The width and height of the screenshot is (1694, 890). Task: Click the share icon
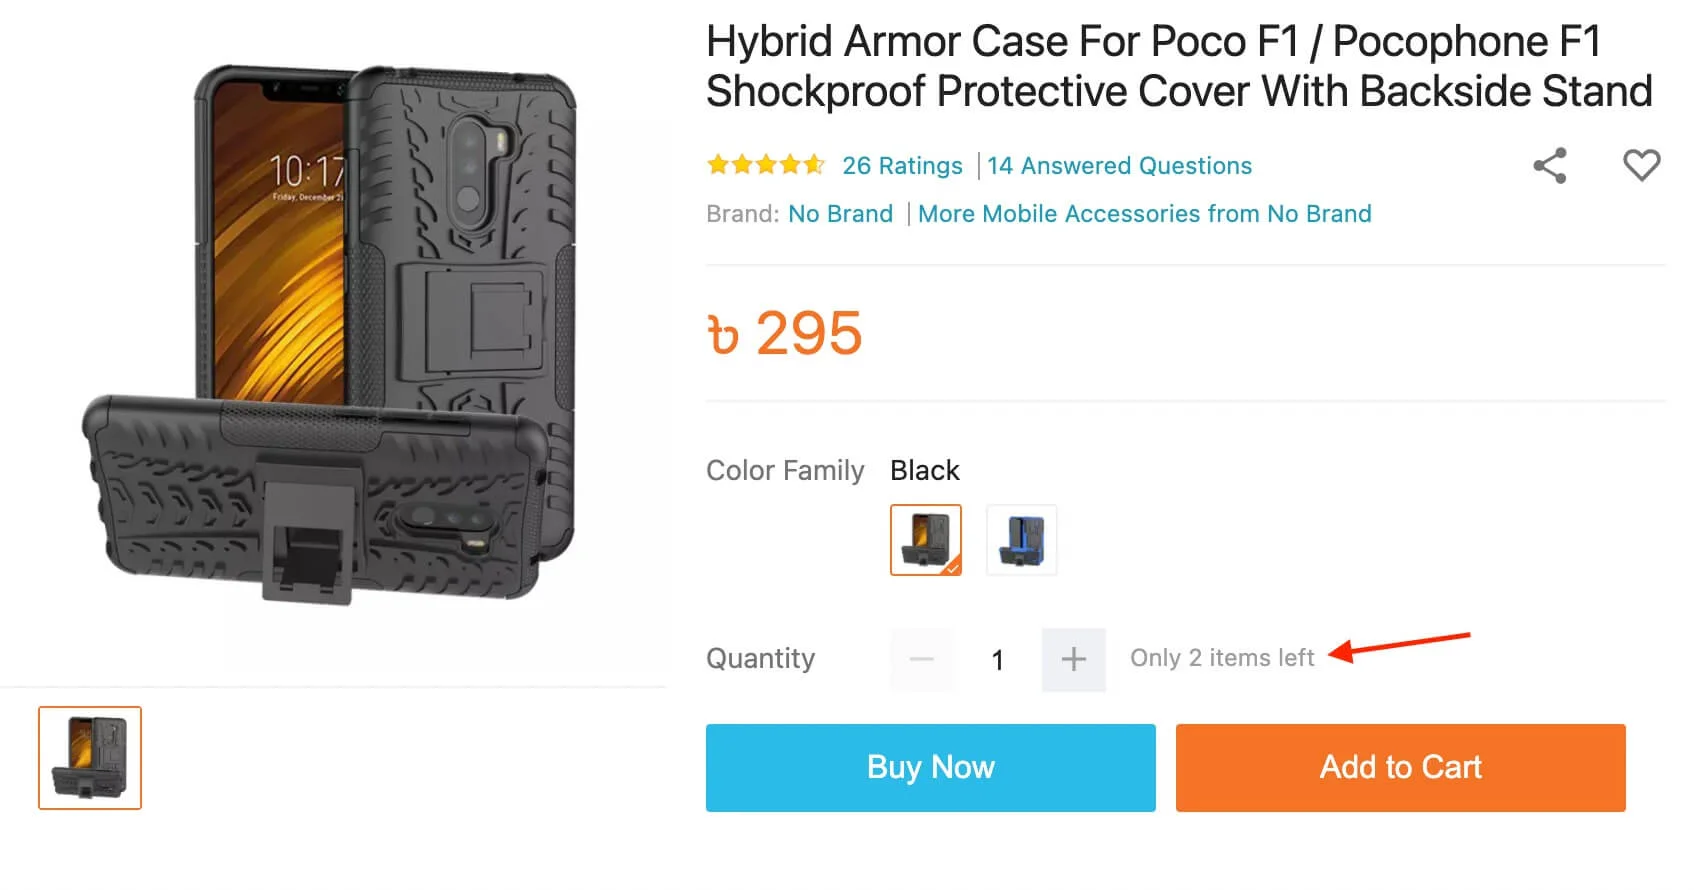(1549, 166)
